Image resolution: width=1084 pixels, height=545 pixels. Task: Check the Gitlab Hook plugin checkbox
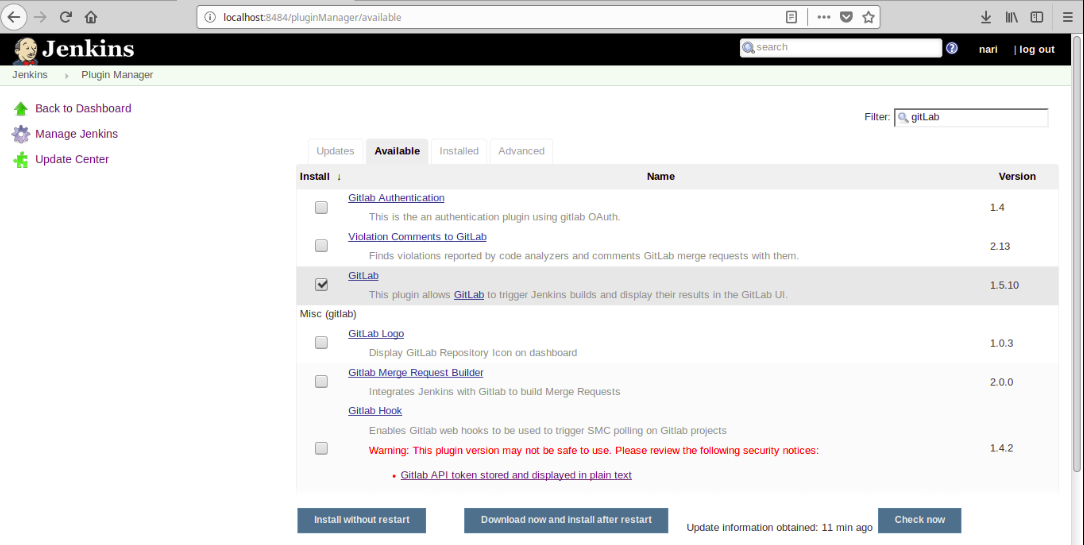(321, 448)
